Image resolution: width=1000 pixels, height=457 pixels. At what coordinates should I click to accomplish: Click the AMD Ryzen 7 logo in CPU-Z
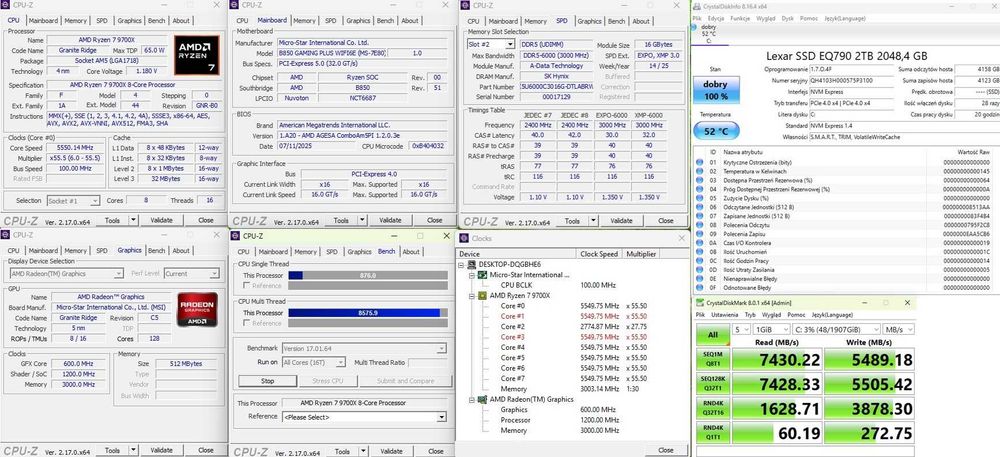197,55
